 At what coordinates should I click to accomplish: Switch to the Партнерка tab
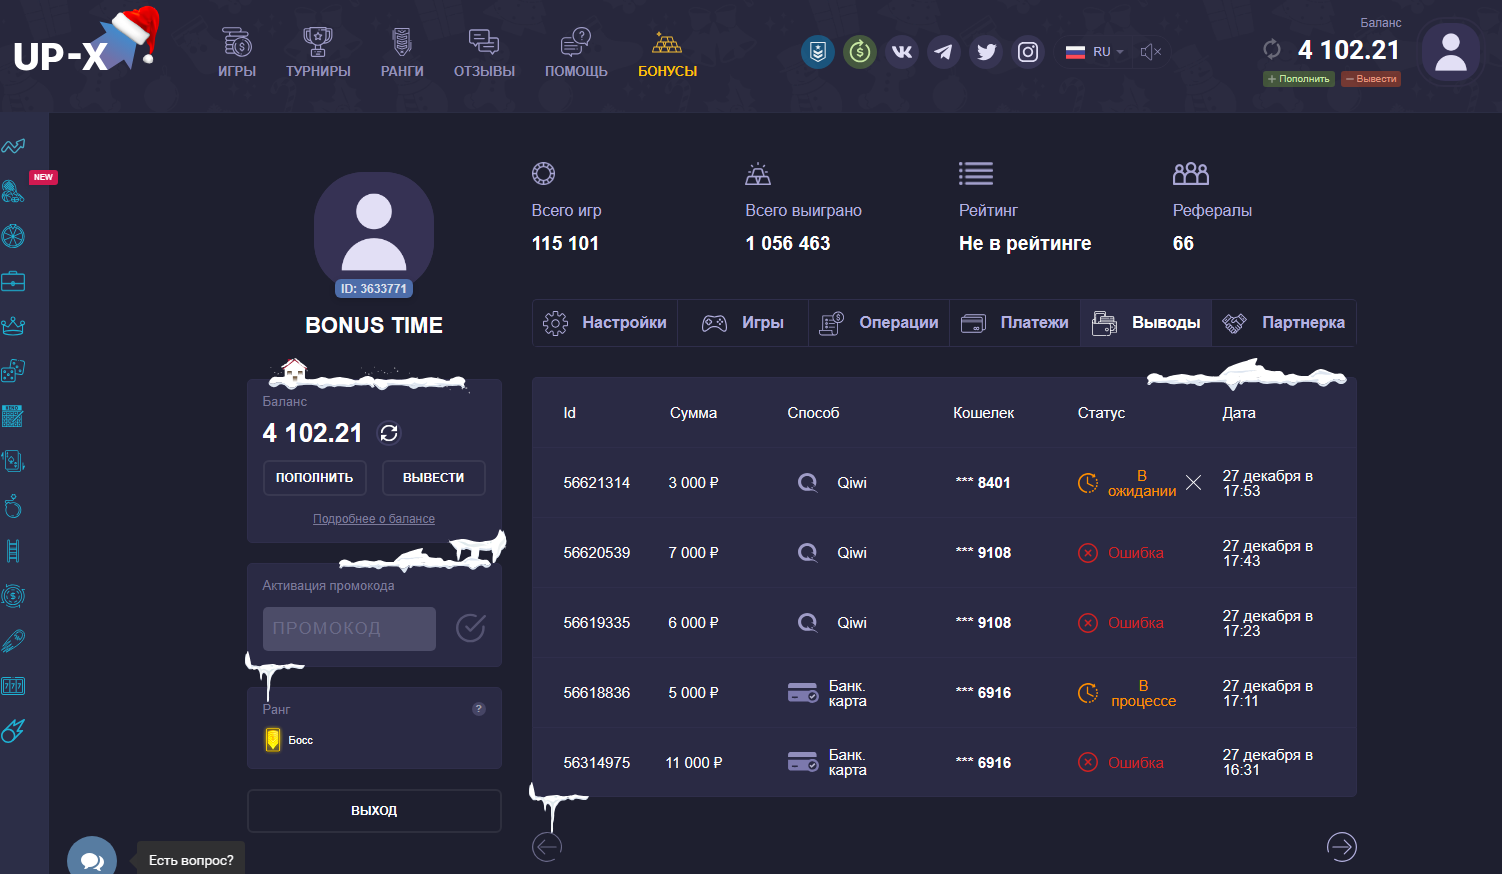1284,323
